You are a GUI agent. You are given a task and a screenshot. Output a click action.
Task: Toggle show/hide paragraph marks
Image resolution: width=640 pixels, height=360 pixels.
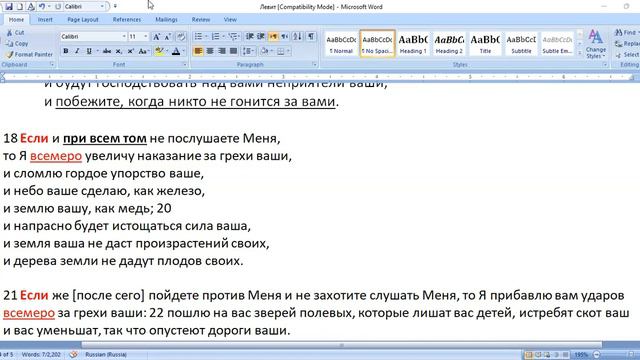pos(311,37)
